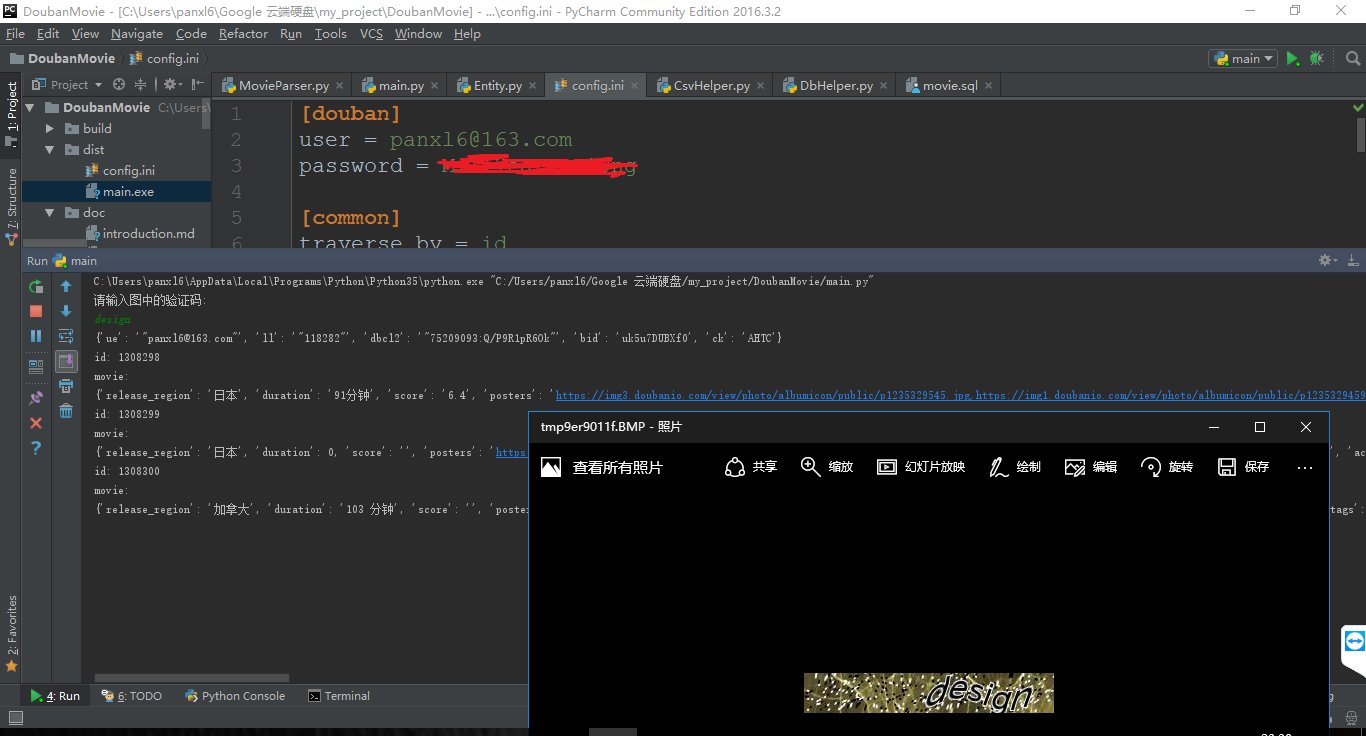Stop the running main process
1366x736 pixels.
pos(36,311)
